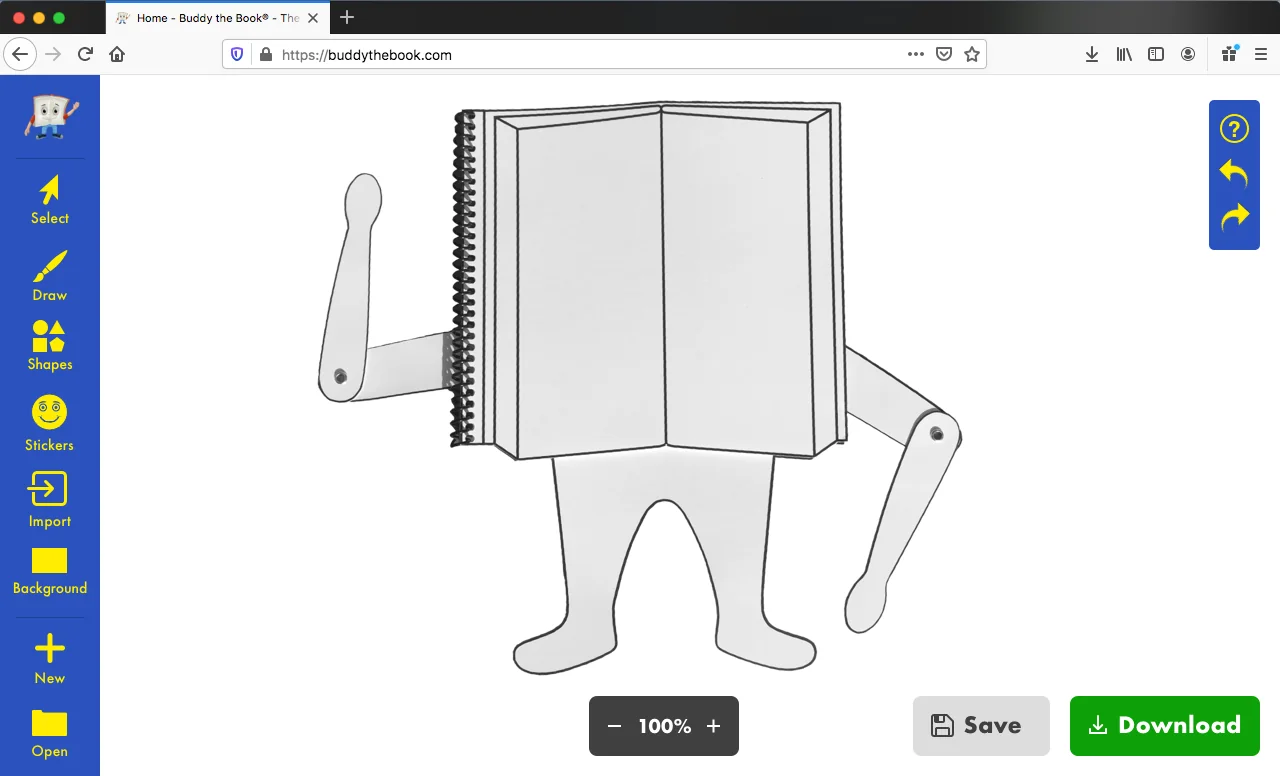Open the page actions ellipsis menu

pyautogui.click(x=916, y=54)
